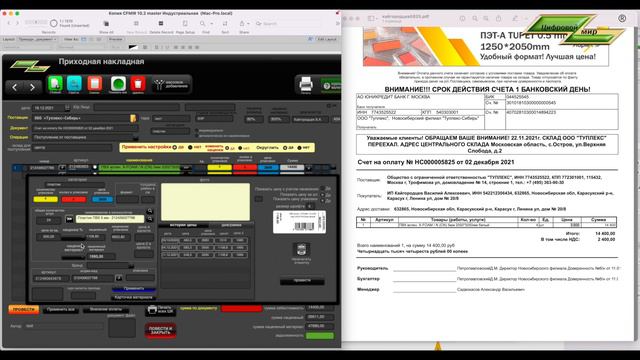Toggle the sidebar icon in PDF window
Image resolution: width=640 pixels, height=360 pixels.
pos(372,18)
